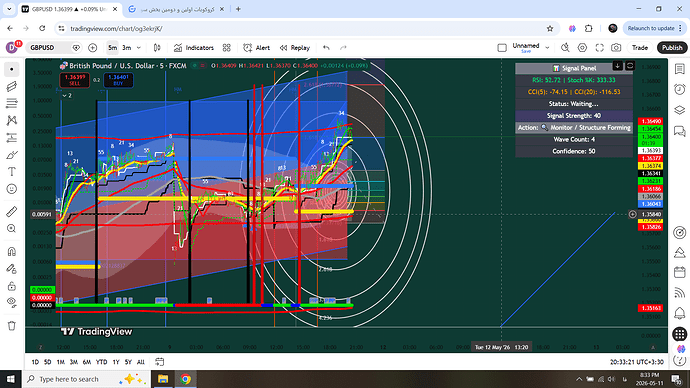Open the news feed icon
Viewport: 690px width, 388px height.
679,293
